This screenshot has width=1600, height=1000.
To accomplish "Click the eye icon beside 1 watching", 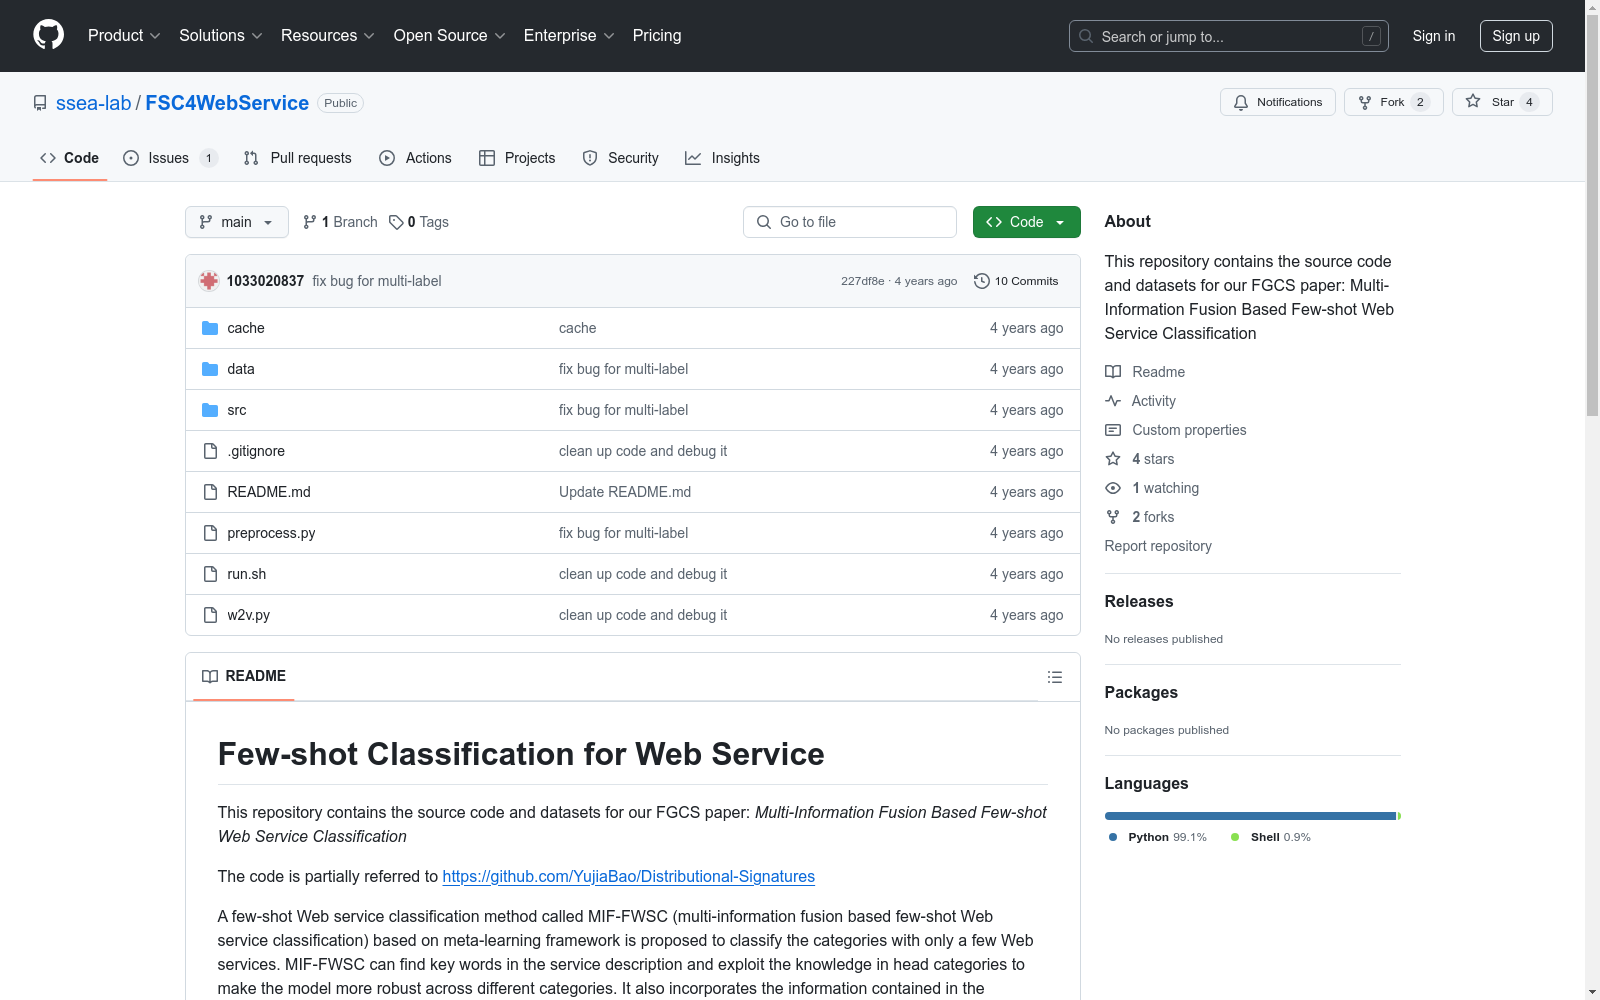I will (x=1113, y=488).
